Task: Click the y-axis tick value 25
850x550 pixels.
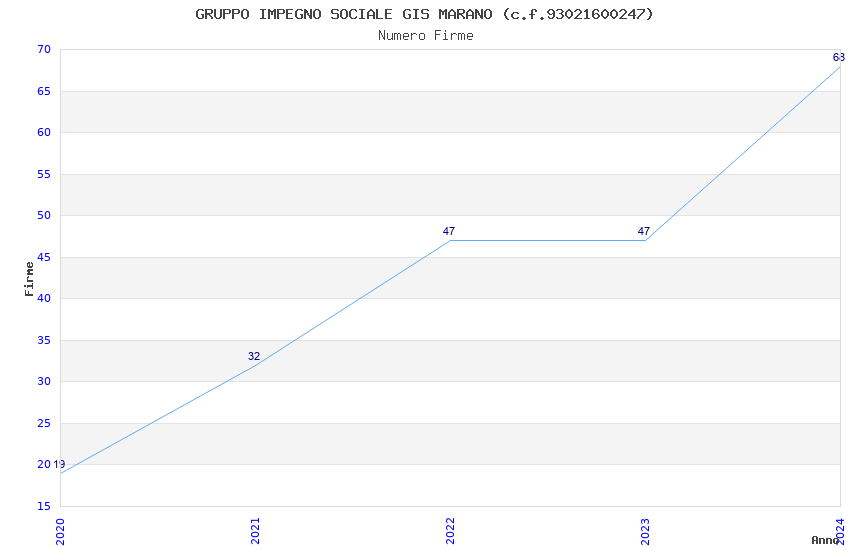Action: click(x=44, y=423)
